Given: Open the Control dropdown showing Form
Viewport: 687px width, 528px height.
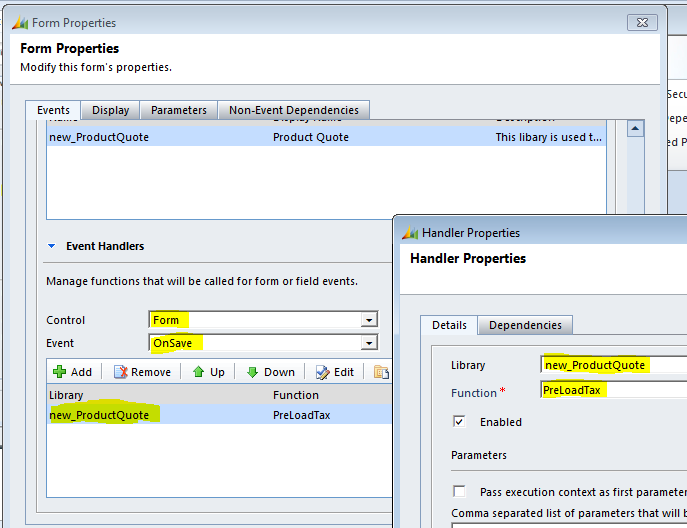Looking at the screenshot, I should pyautogui.click(x=369, y=320).
